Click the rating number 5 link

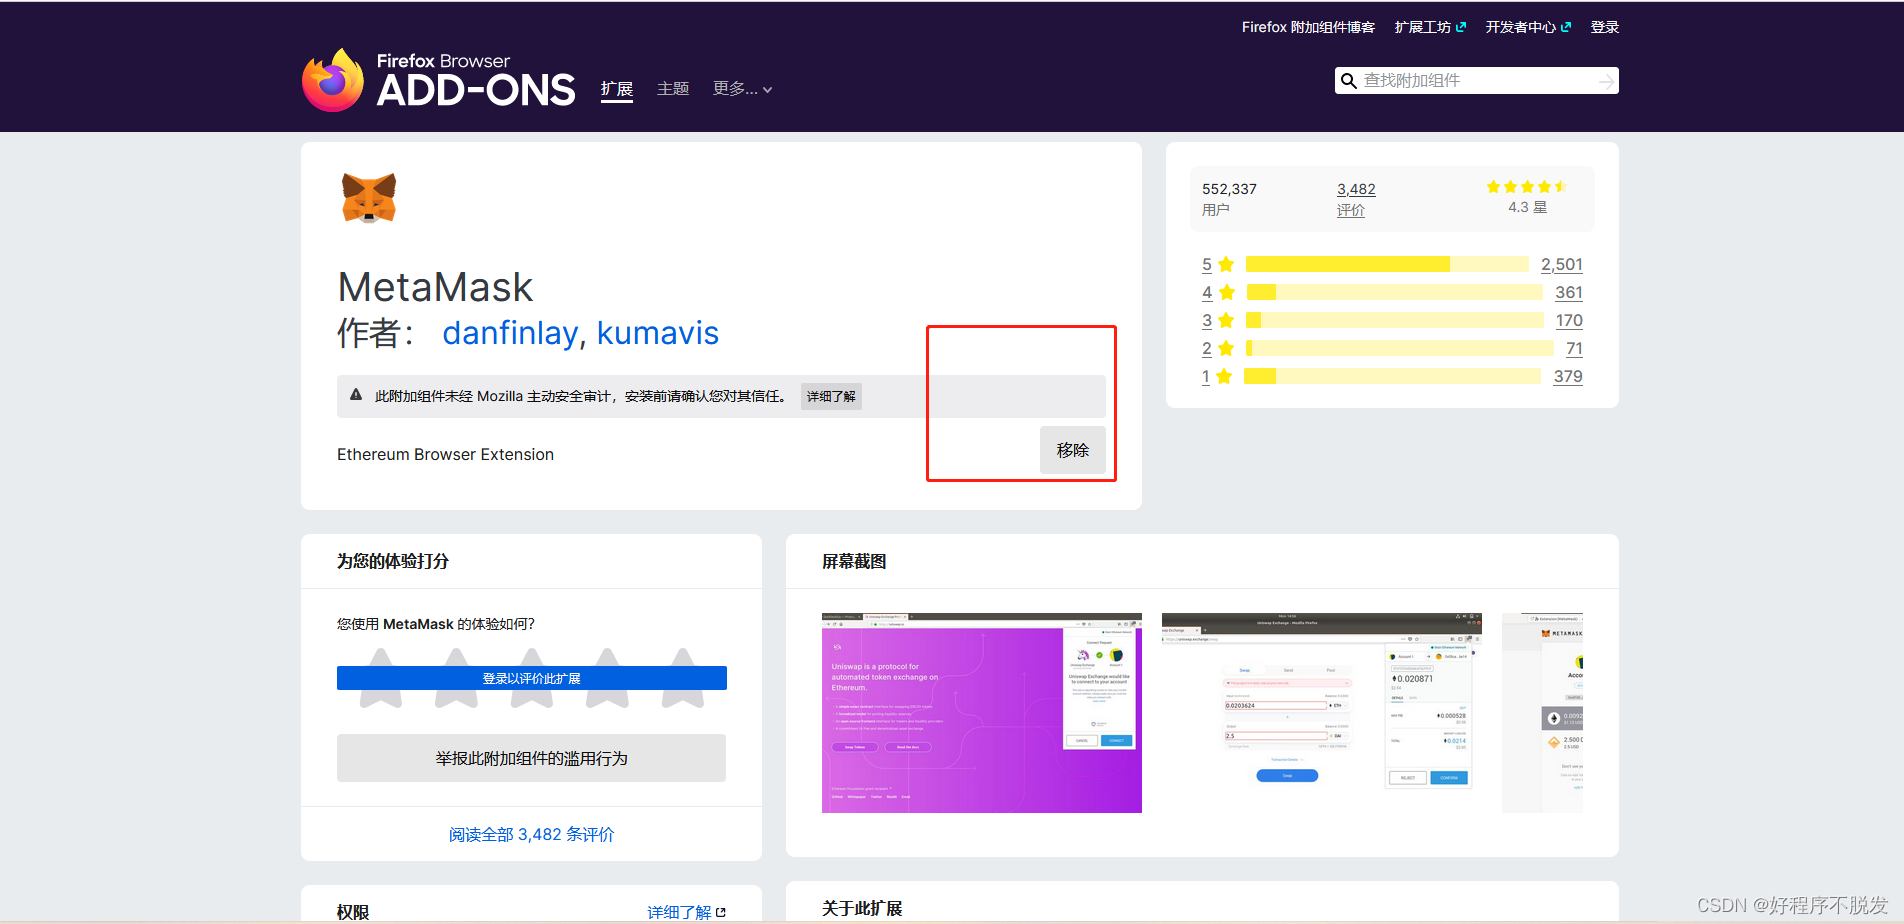tap(1207, 264)
